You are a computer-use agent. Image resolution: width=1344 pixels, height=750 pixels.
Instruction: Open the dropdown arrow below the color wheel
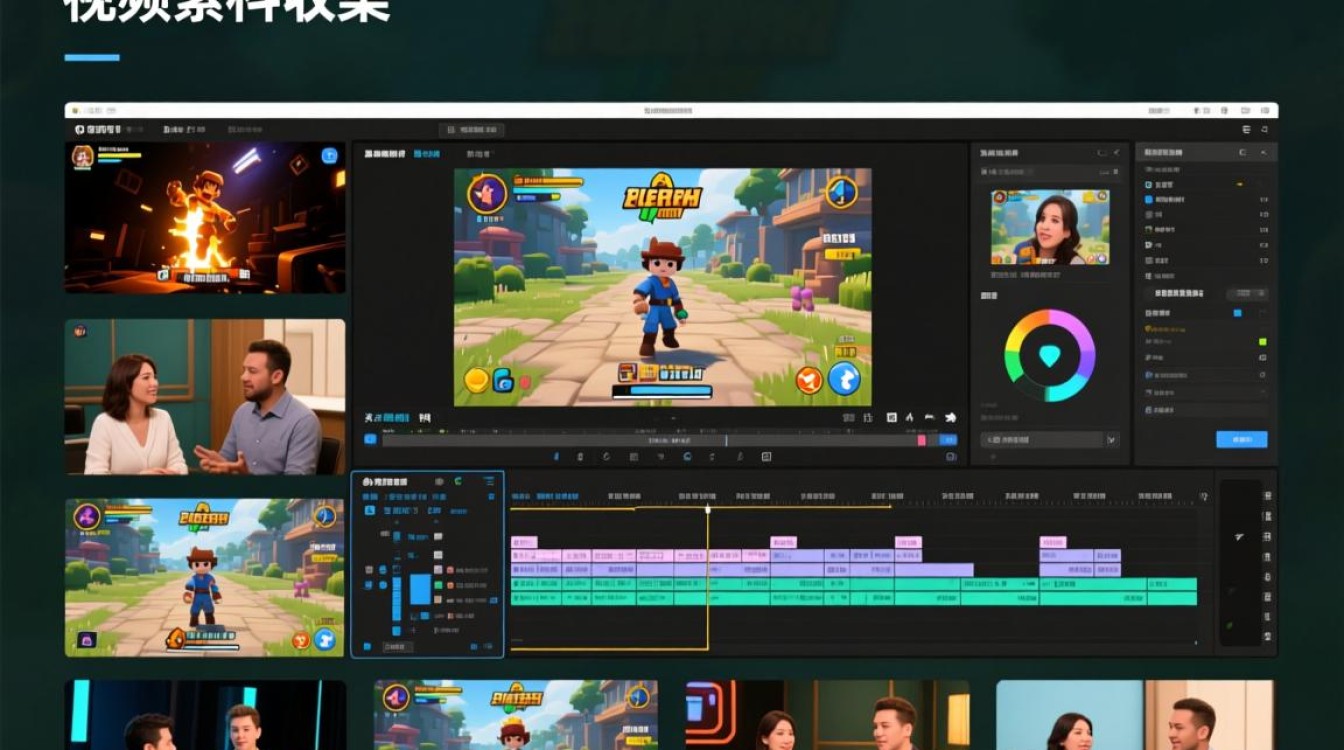[x=1112, y=439]
